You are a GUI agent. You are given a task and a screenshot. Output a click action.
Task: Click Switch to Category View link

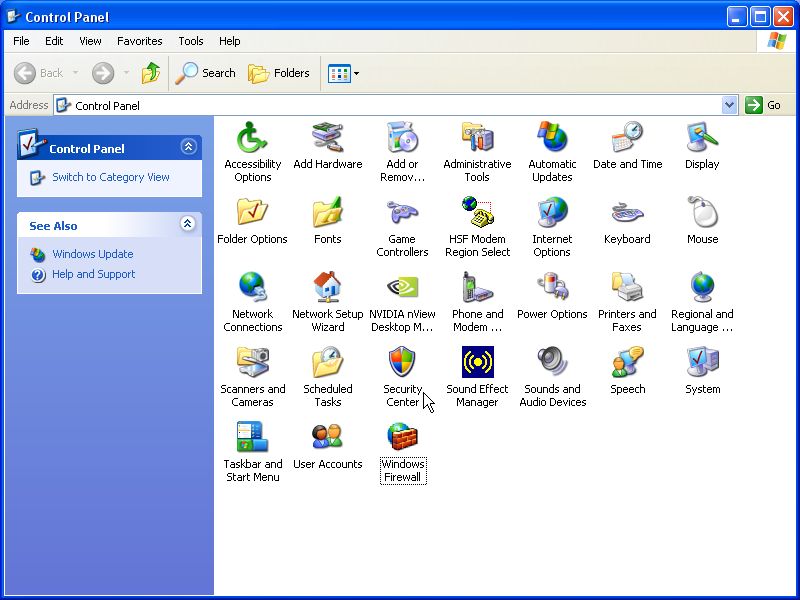110,177
